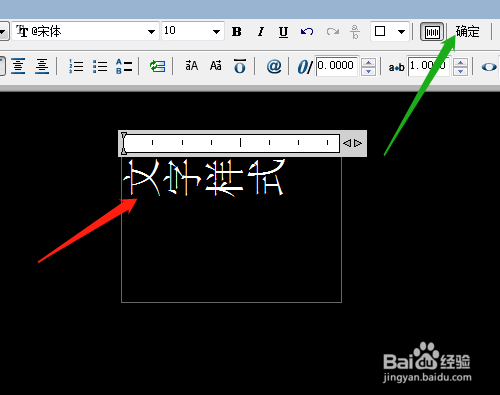500x395 pixels.
Task: Click the first-line indent marker on ruler
Action: click(x=124, y=136)
